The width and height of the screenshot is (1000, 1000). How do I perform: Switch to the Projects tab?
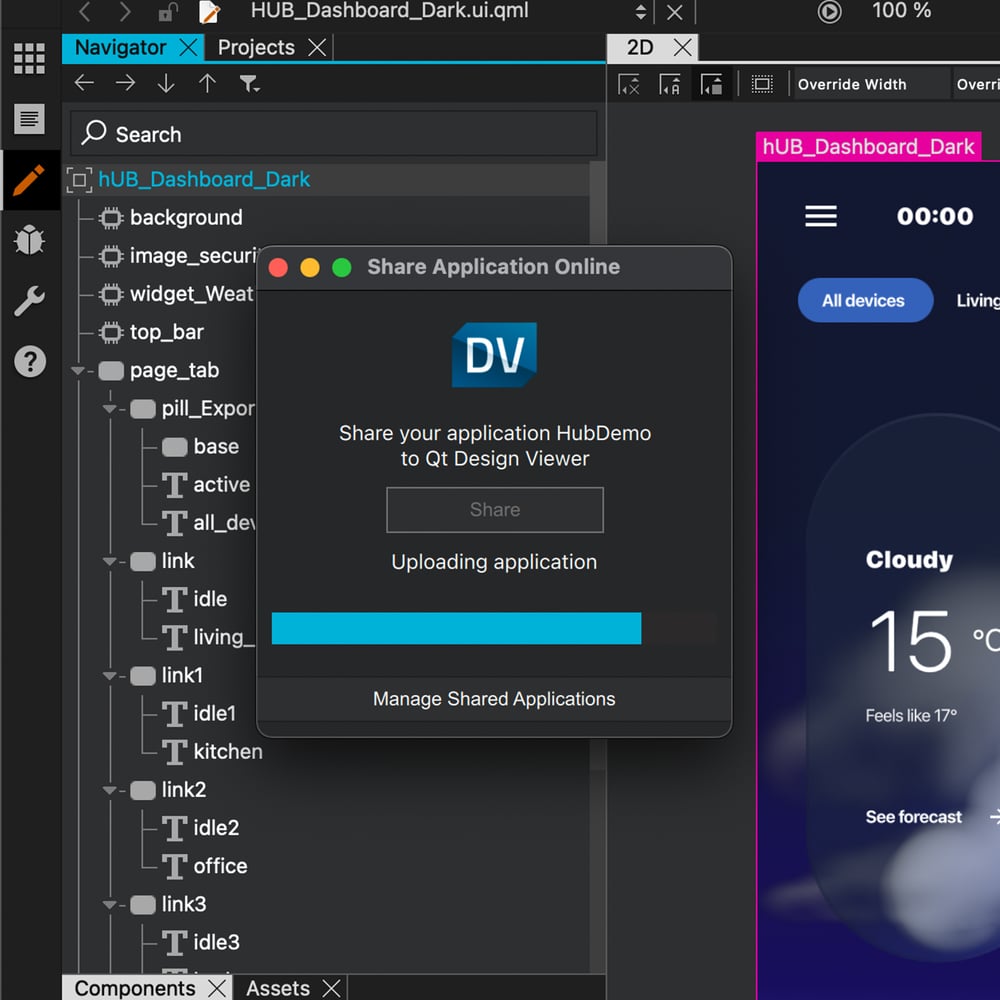[256, 47]
